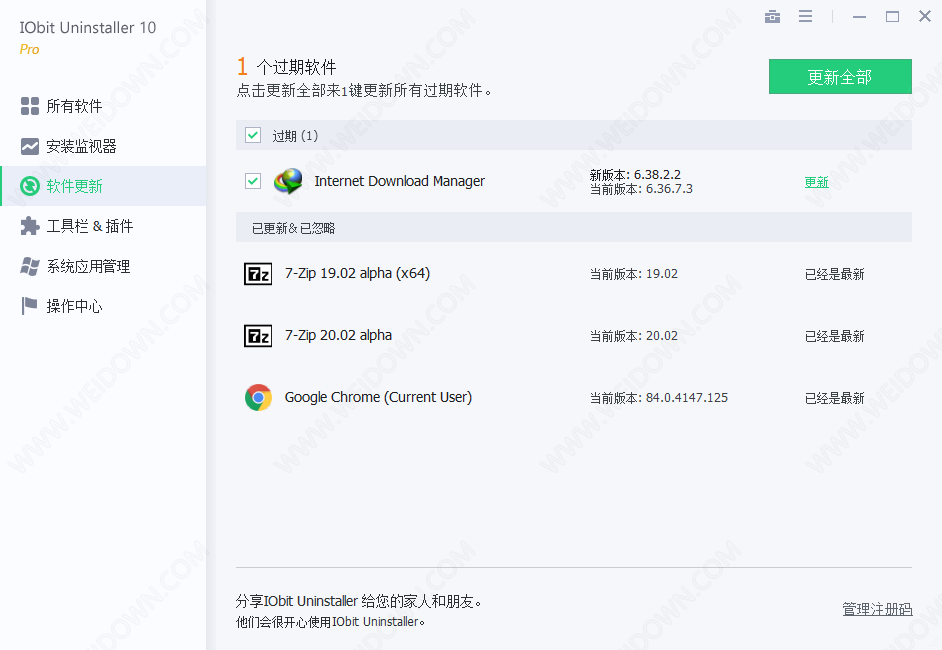Image resolution: width=942 pixels, height=650 pixels.
Task: Click the 个过期软件 heading
Action: [296, 67]
